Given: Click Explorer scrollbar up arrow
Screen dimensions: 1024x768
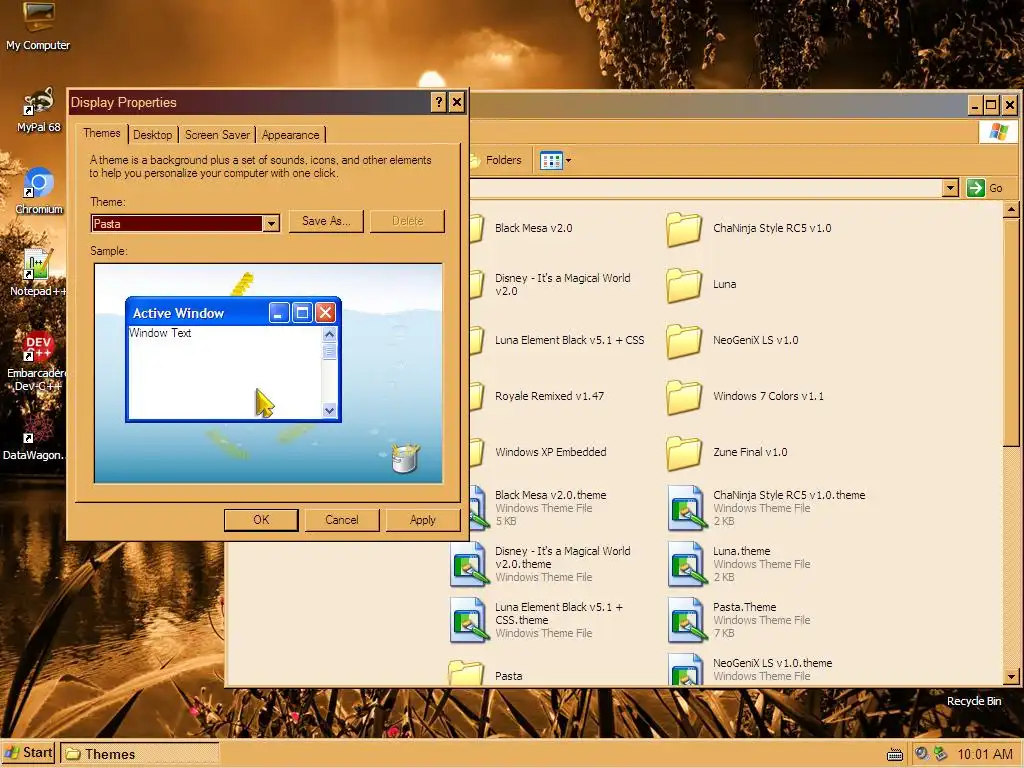Looking at the screenshot, I should 1011,210.
